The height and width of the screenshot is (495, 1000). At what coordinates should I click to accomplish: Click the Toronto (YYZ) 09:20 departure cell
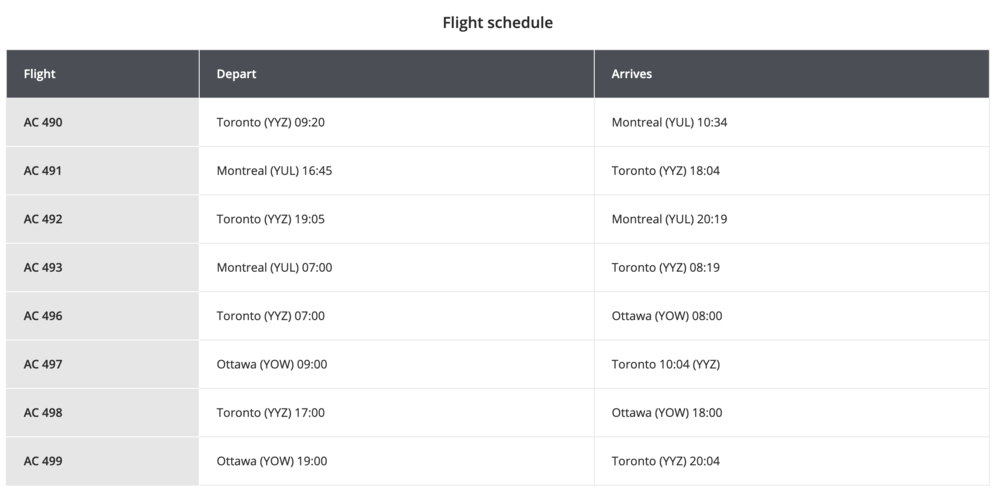pyautogui.click(x=270, y=122)
